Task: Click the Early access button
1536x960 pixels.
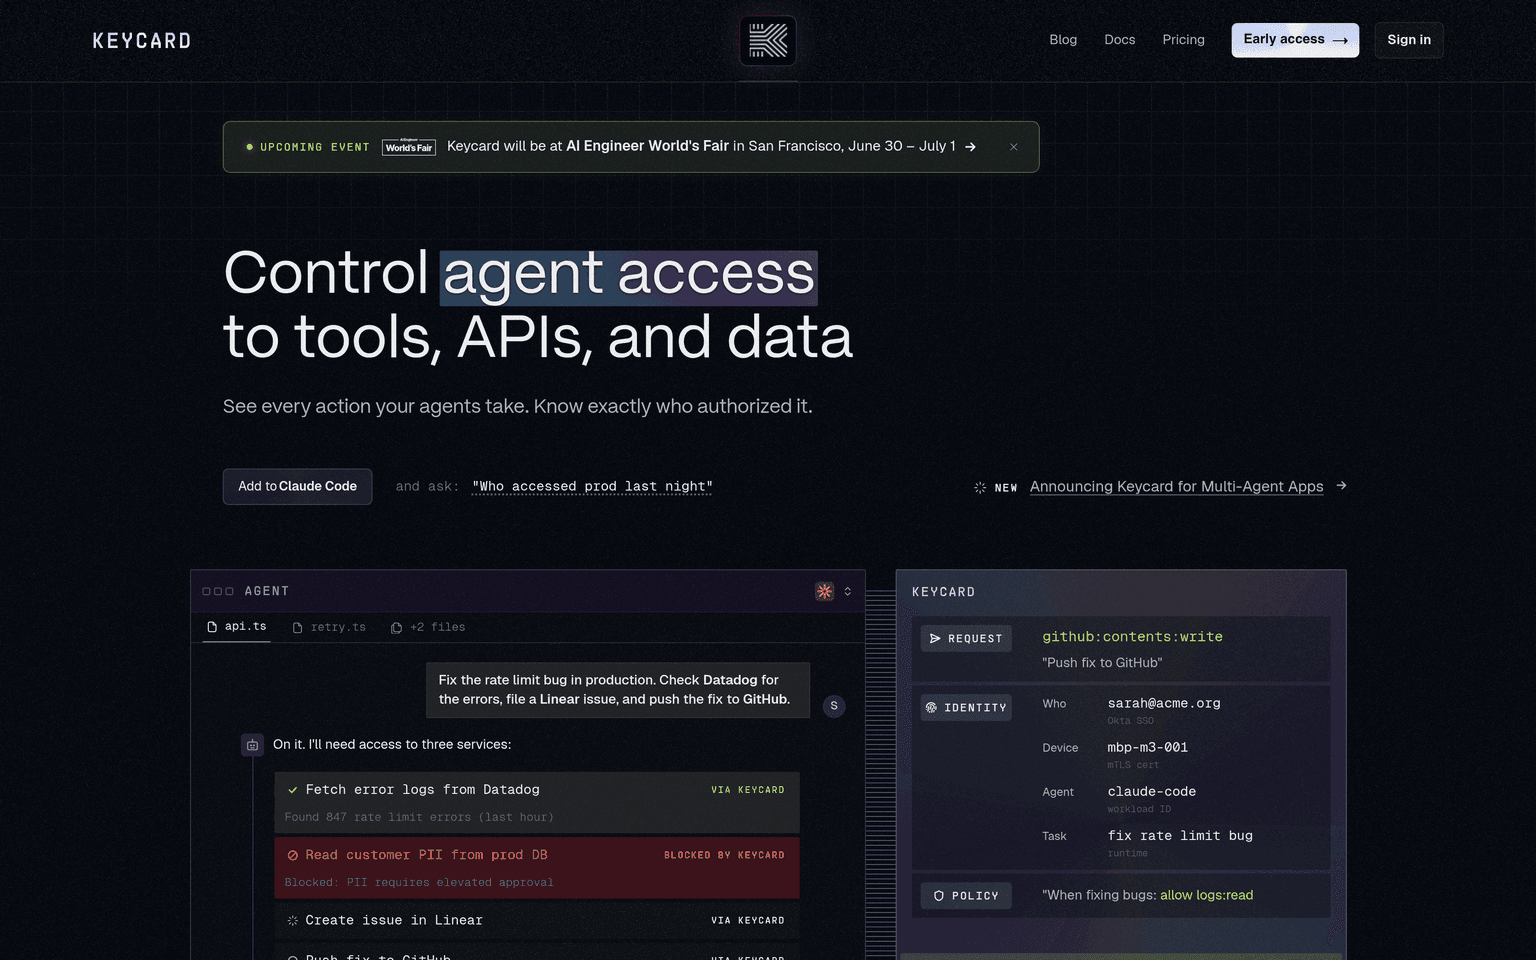Action: point(1295,40)
